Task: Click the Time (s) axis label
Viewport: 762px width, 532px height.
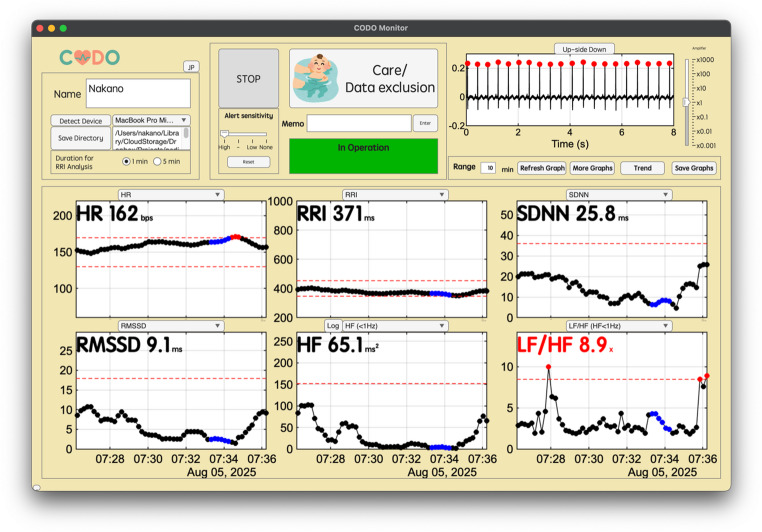Action: [570, 144]
